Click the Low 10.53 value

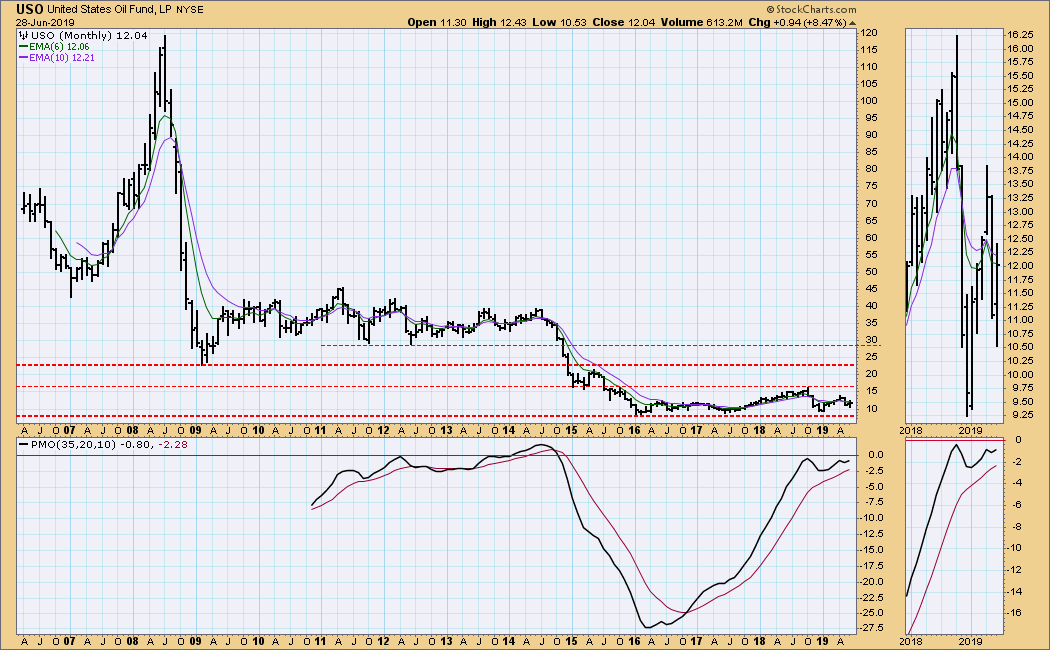[x=559, y=22]
